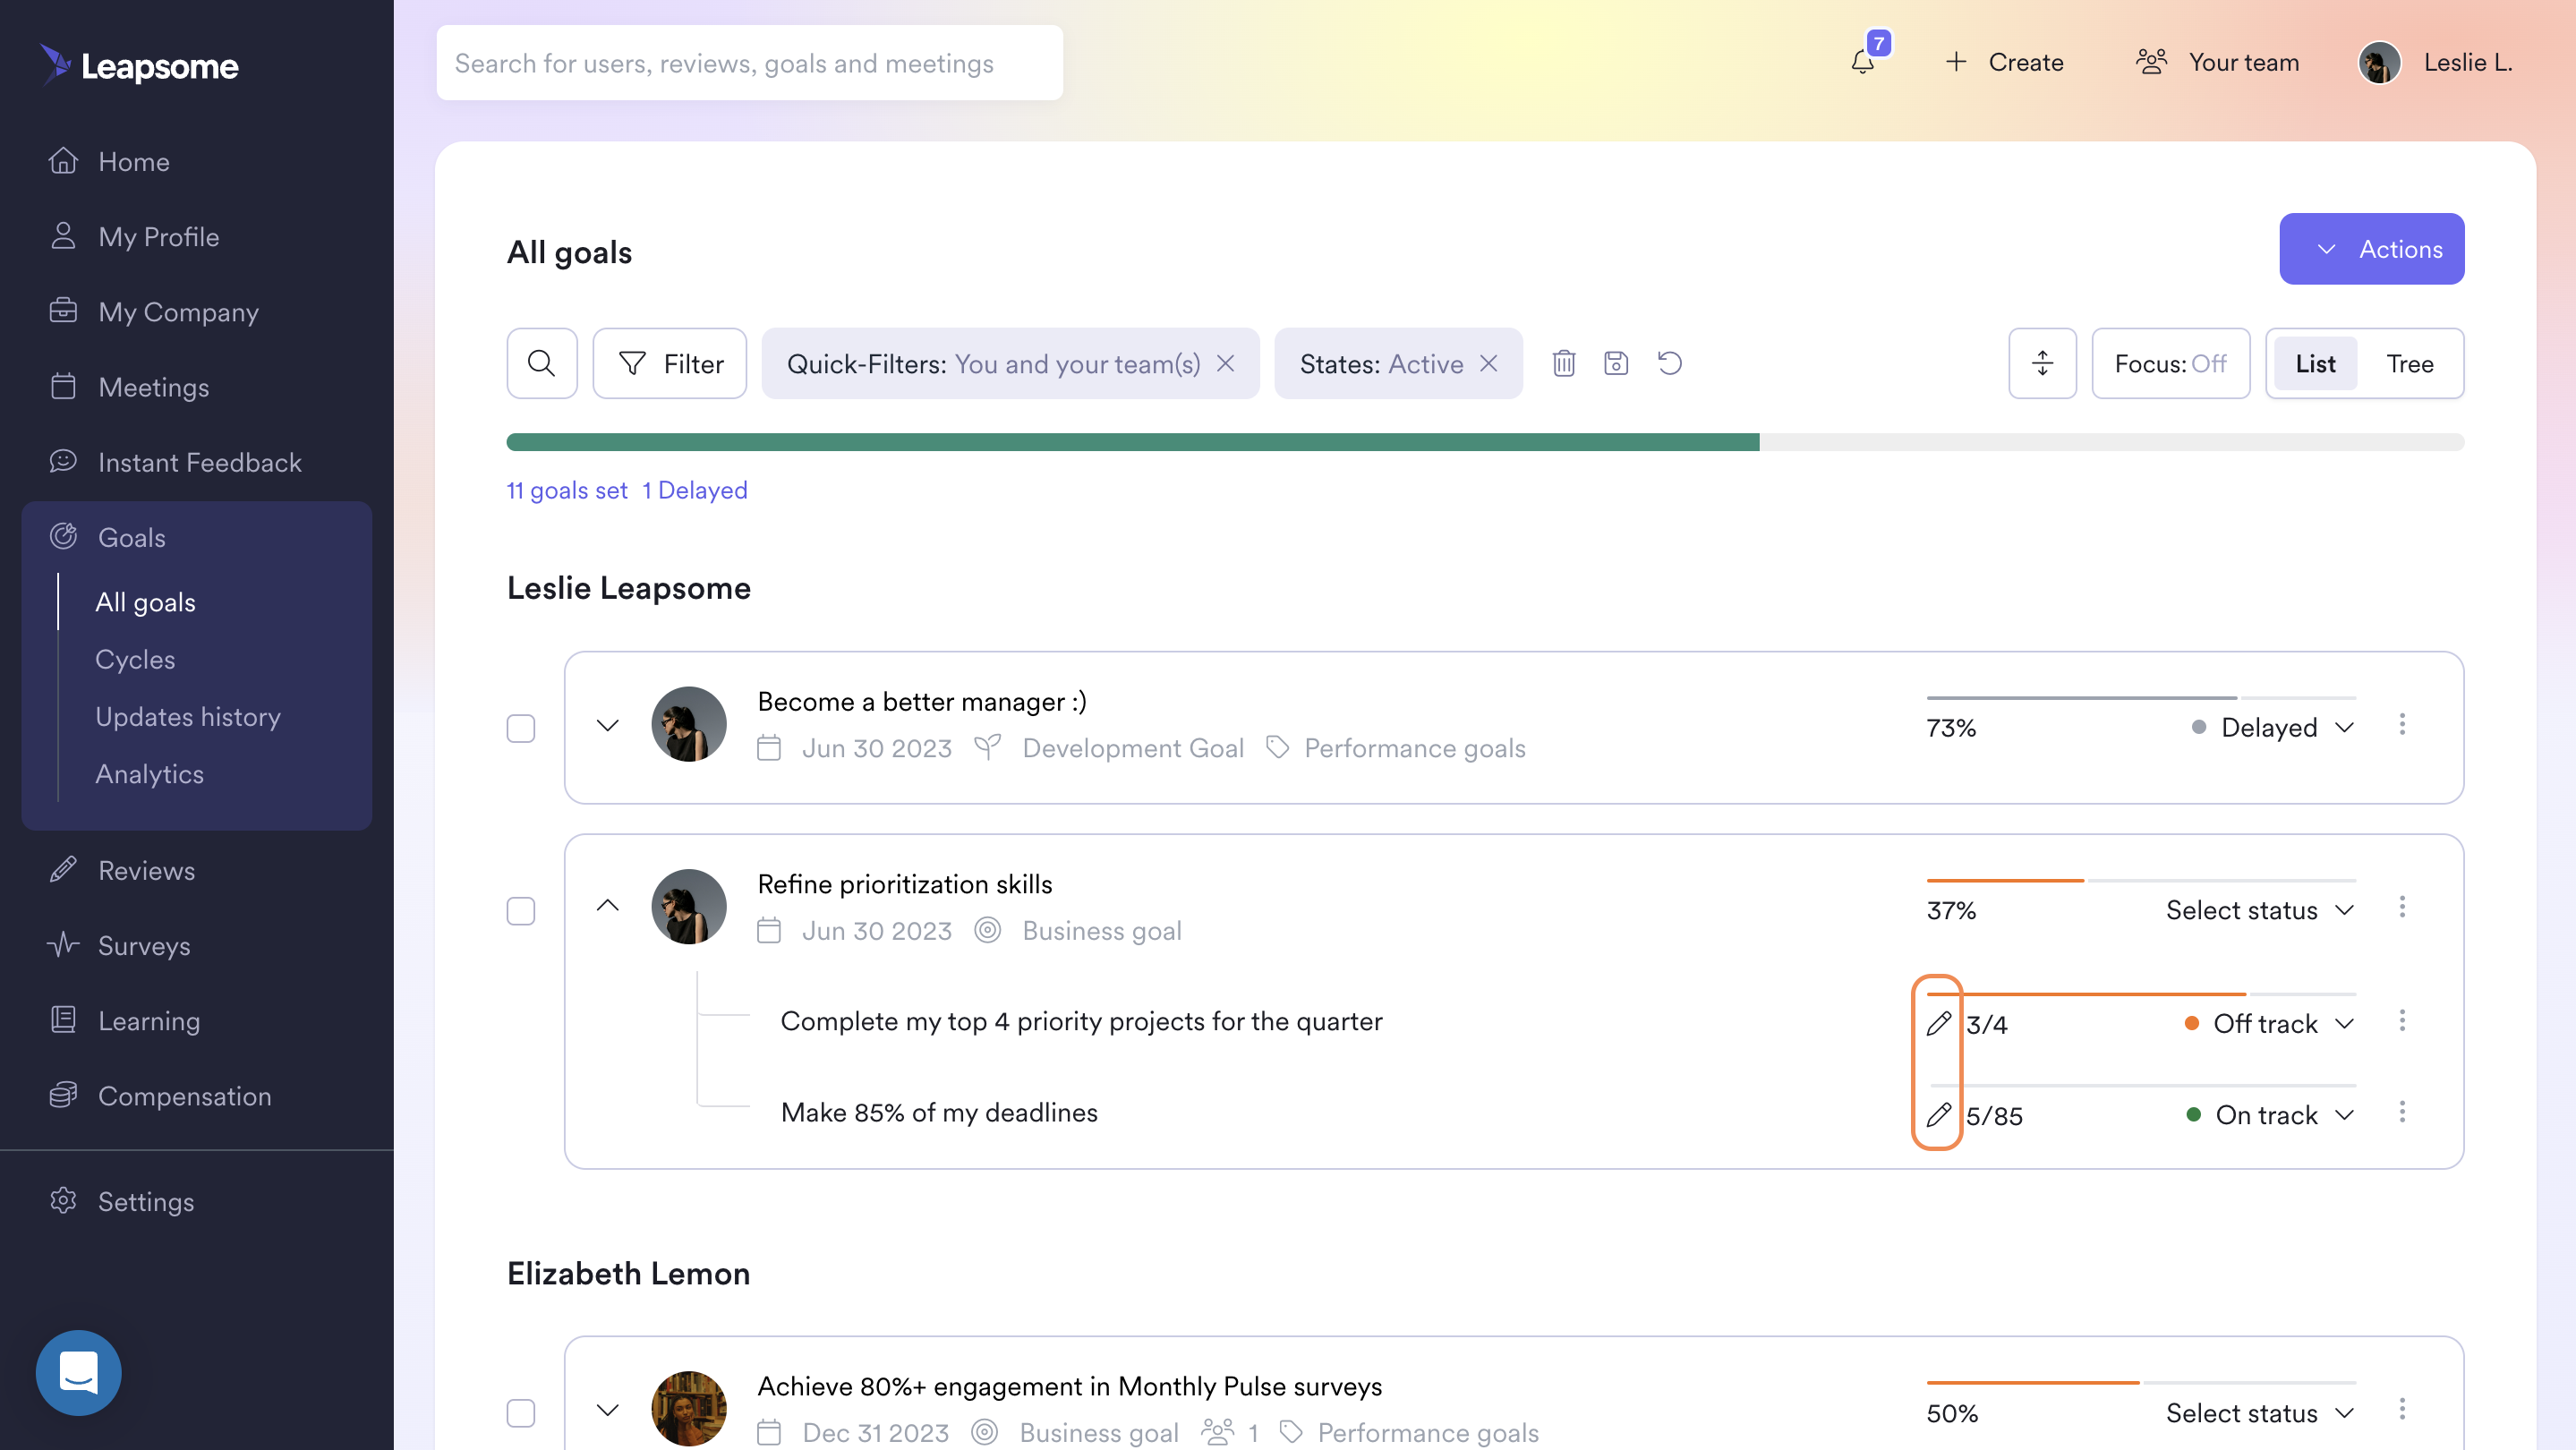Image resolution: width=2576 pixels, height=1450 pixels.
Task: Collapse the 'Refine prioritization skills' goal
Action: (607, 906)
